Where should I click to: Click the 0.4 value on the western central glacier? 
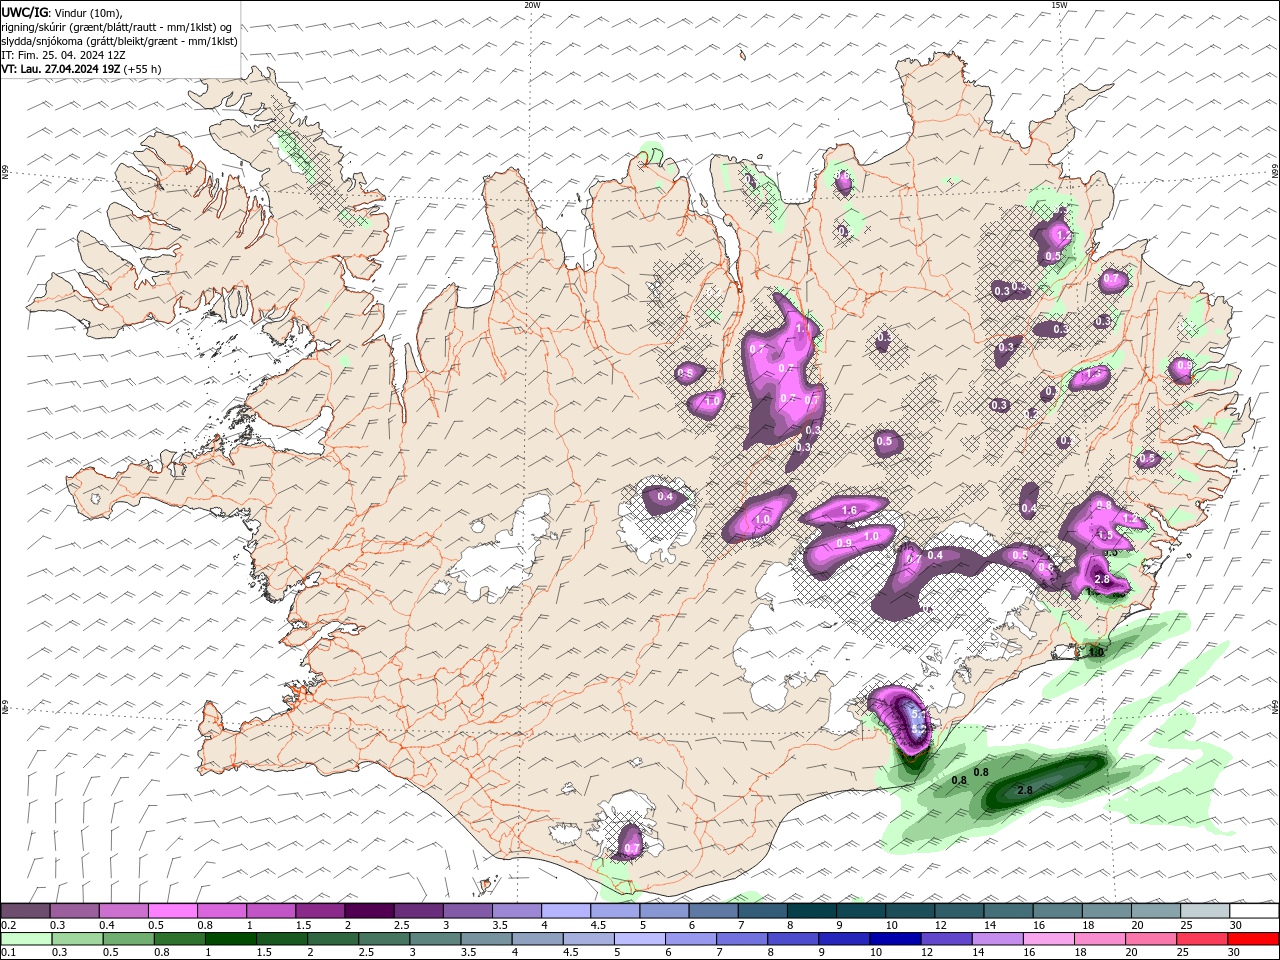[x=665, y=497]
